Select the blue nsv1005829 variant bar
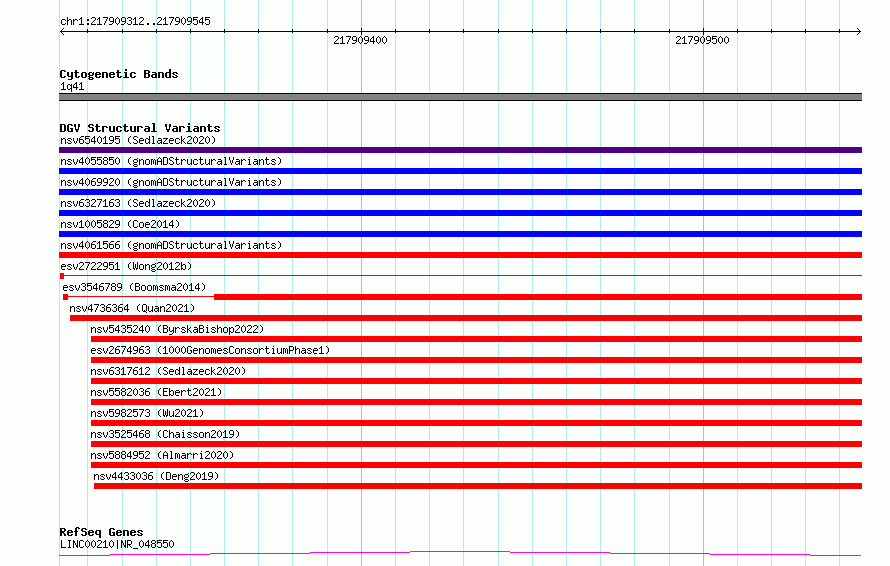 coord(460,234)
